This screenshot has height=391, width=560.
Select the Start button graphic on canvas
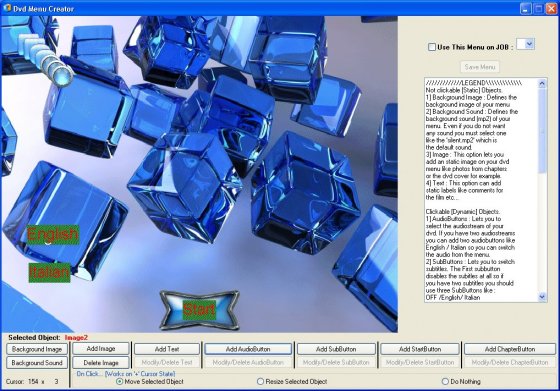tap(199, 310)
